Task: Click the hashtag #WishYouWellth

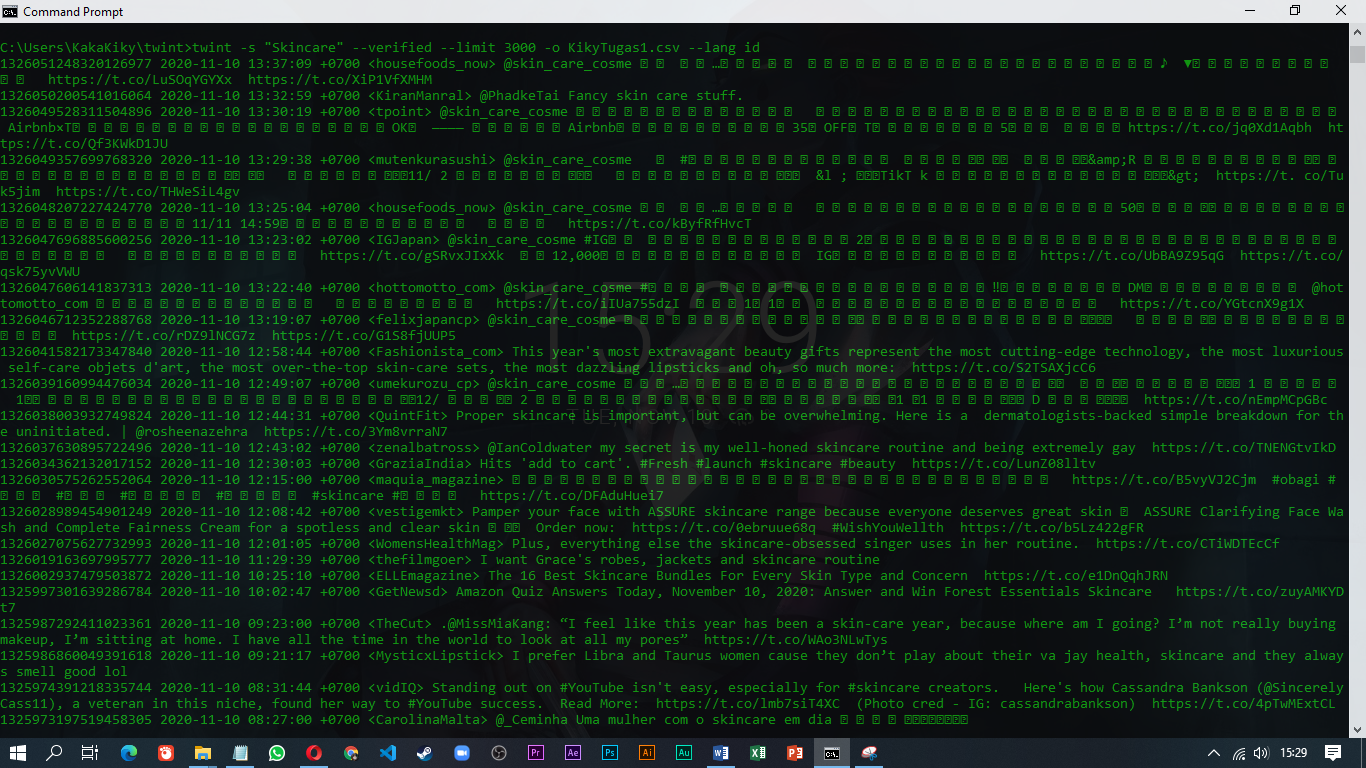Action: tap(888, 528)
